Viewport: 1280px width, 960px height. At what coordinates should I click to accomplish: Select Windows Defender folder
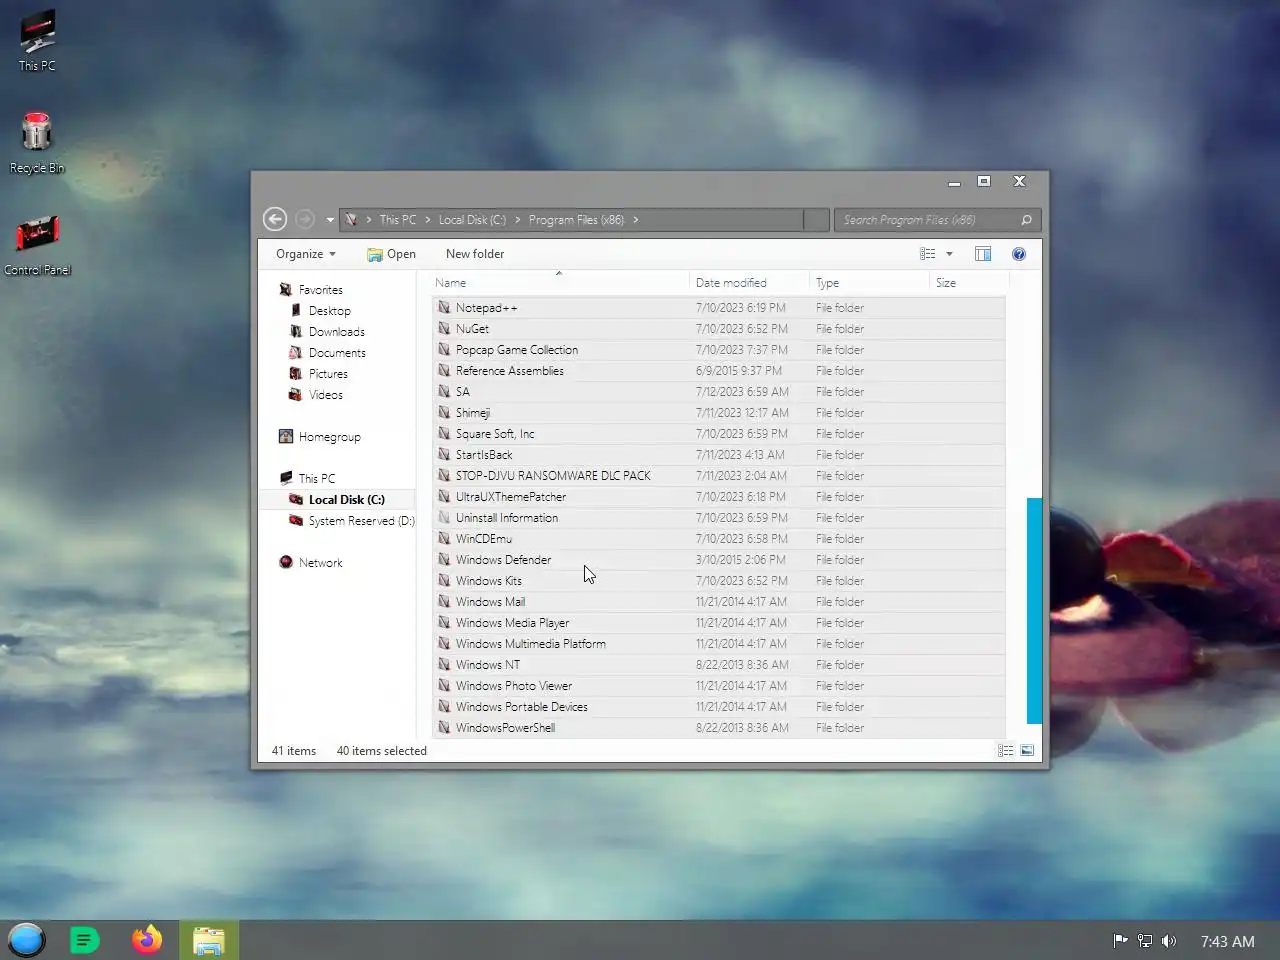719,560
